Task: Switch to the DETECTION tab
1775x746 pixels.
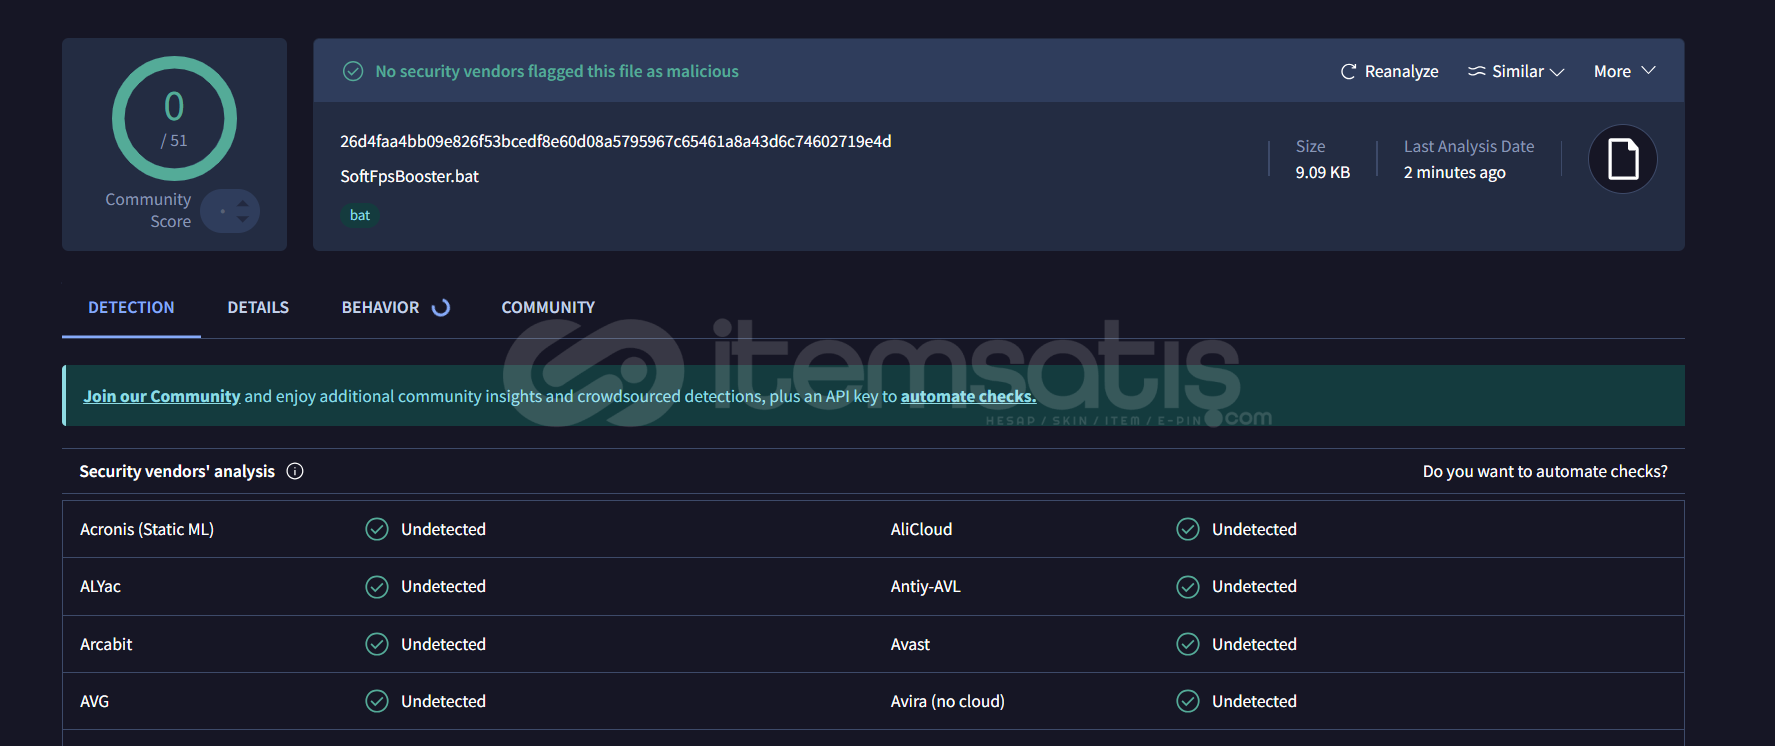Action: (x=131, y=307)
